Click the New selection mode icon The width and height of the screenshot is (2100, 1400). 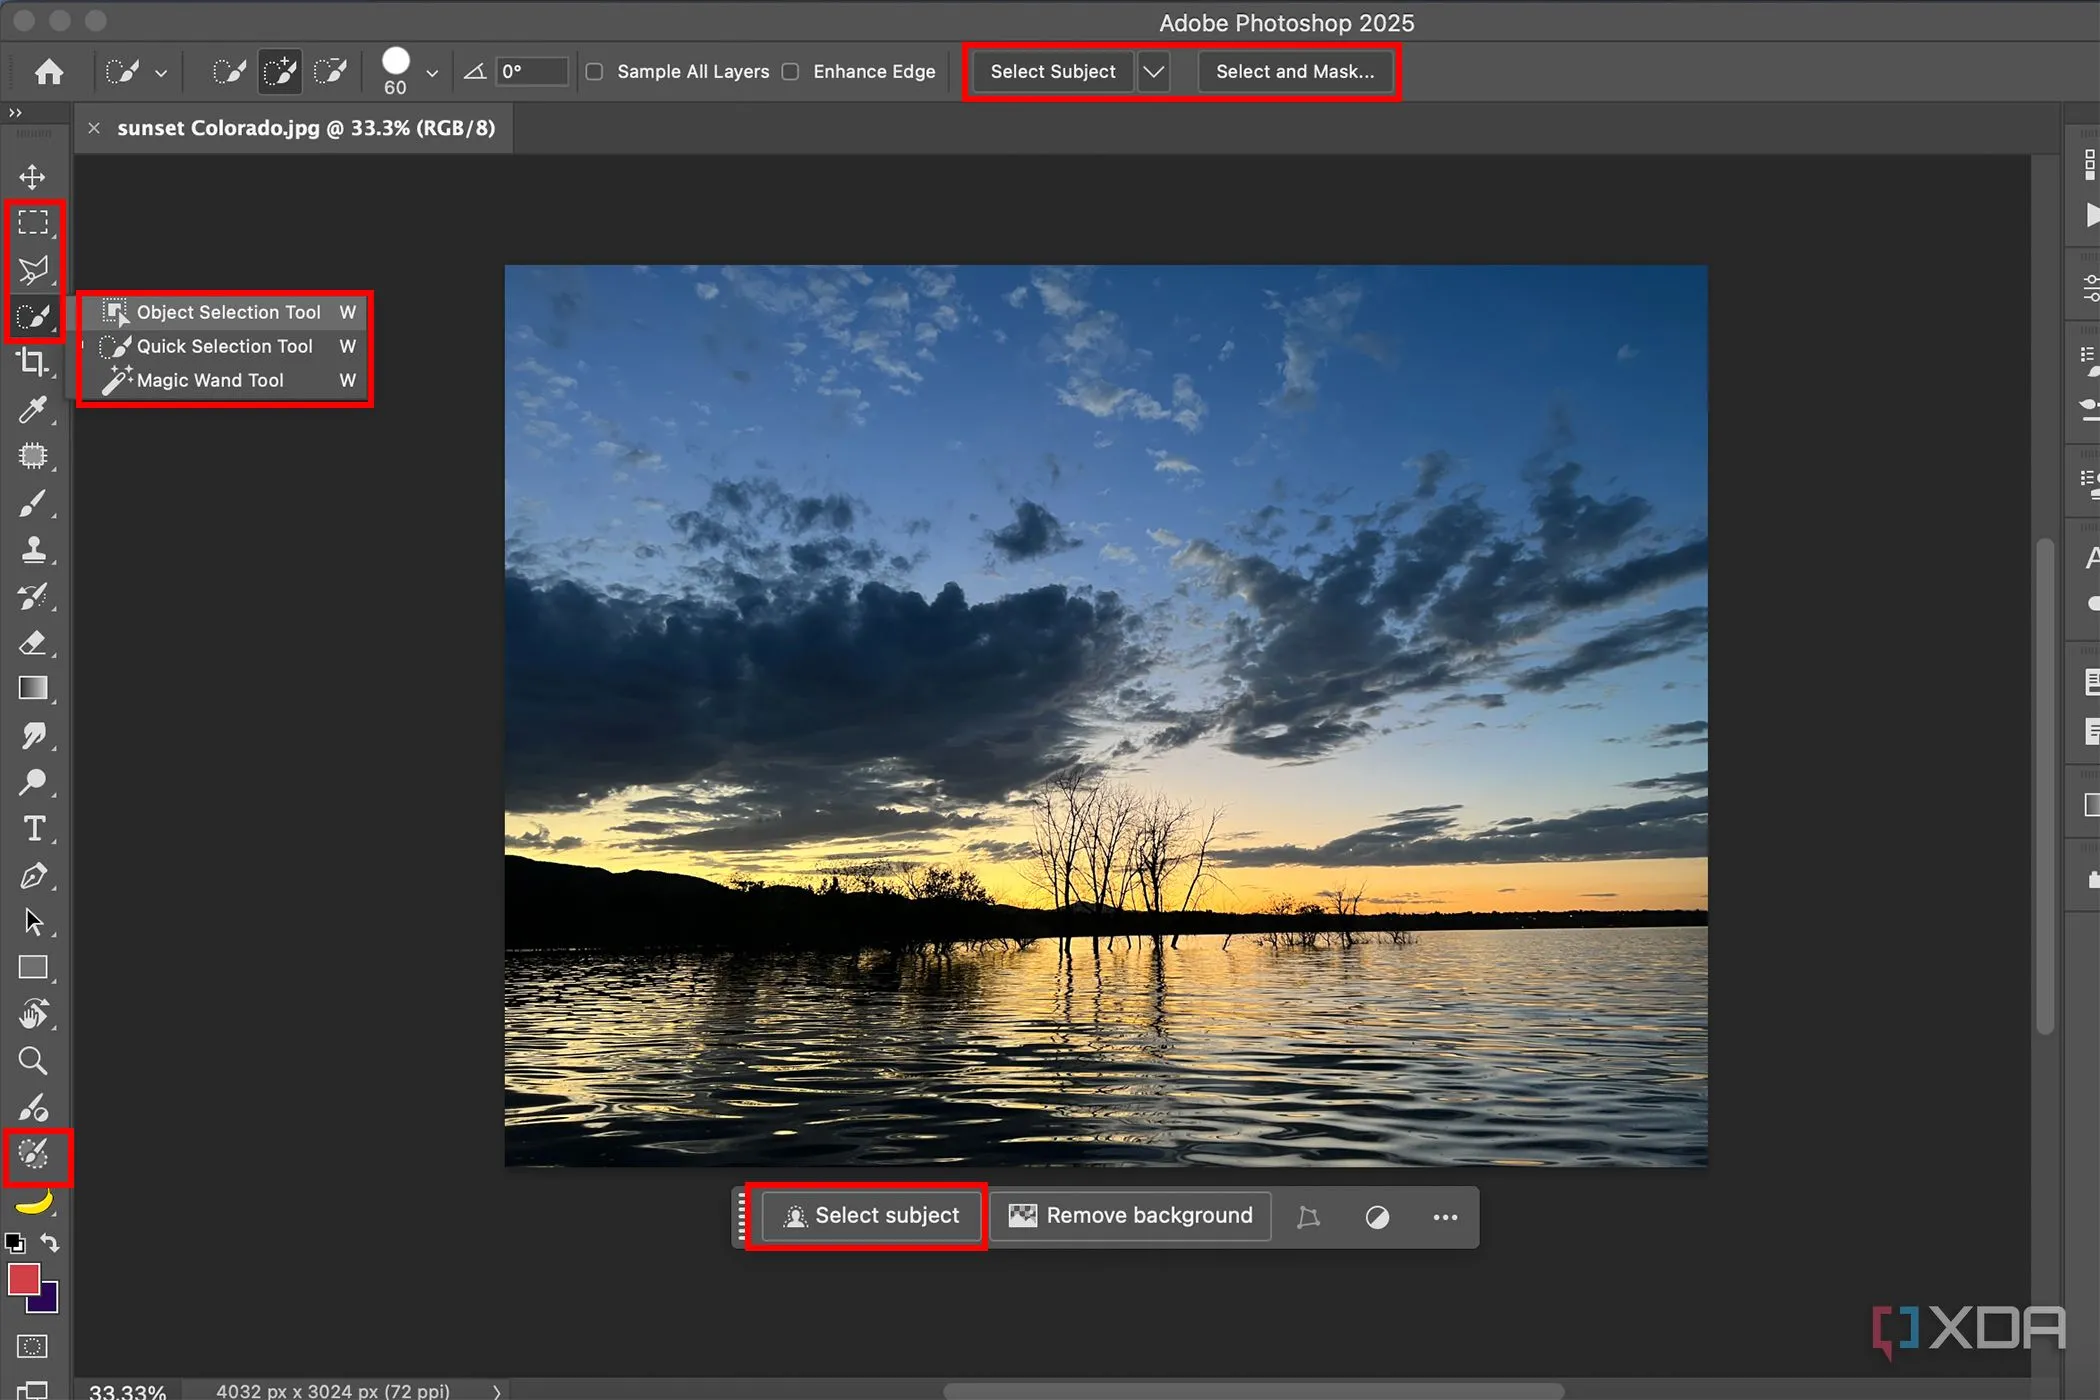[229, 72]
